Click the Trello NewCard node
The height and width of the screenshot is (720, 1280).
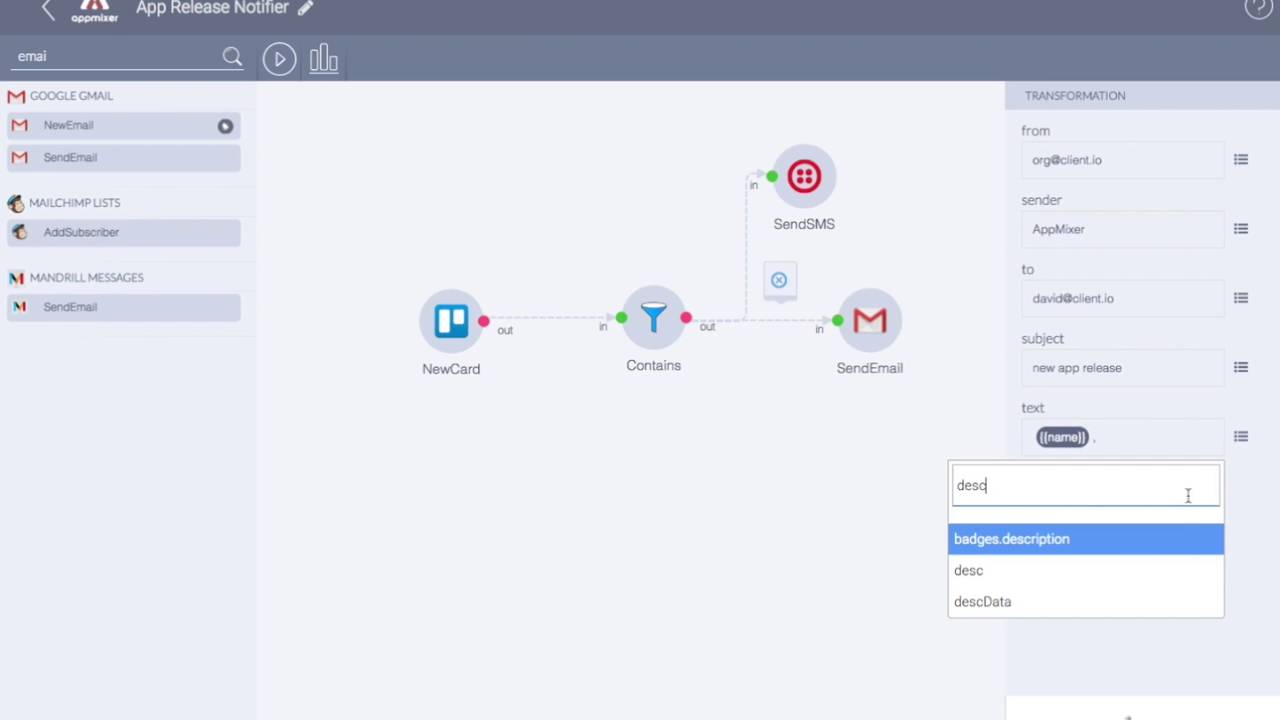(x=451, y=321)
